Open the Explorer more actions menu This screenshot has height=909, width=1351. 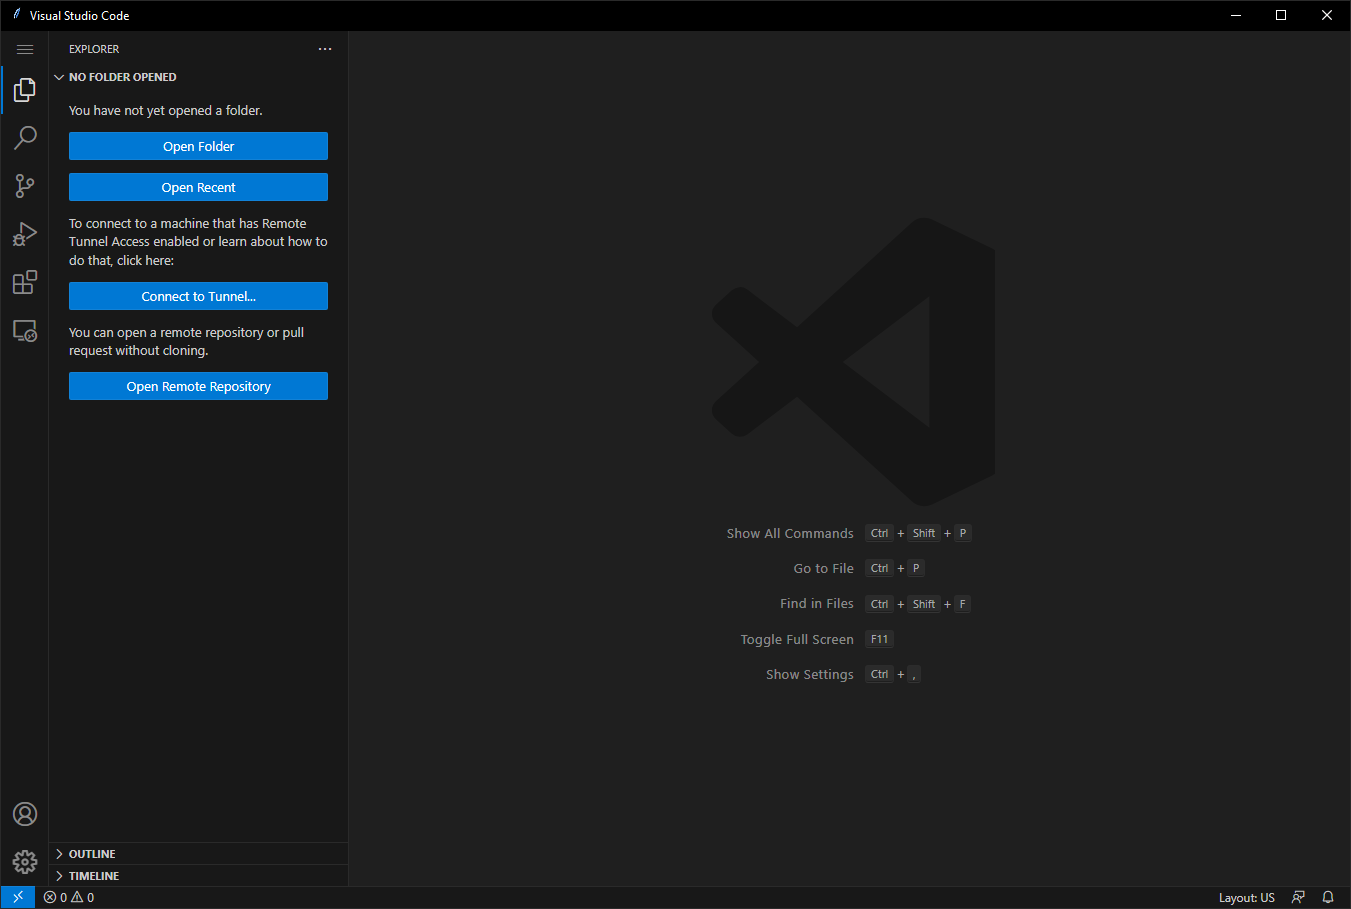pyautogui.click(x=324, y=48)
